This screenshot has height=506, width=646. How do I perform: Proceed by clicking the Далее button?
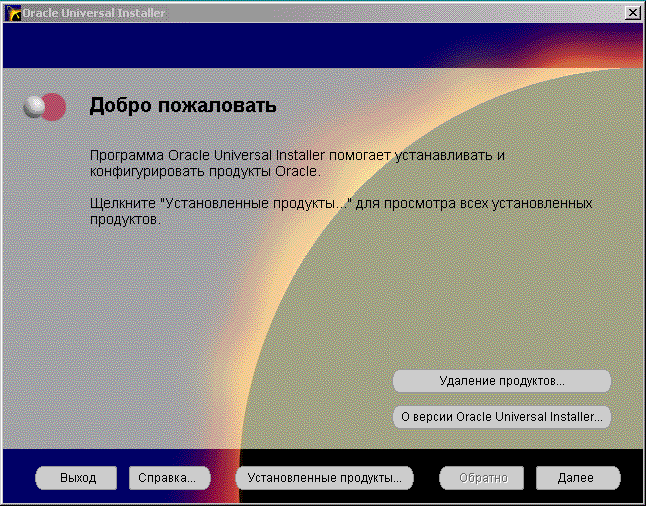(x=578, y=478)
